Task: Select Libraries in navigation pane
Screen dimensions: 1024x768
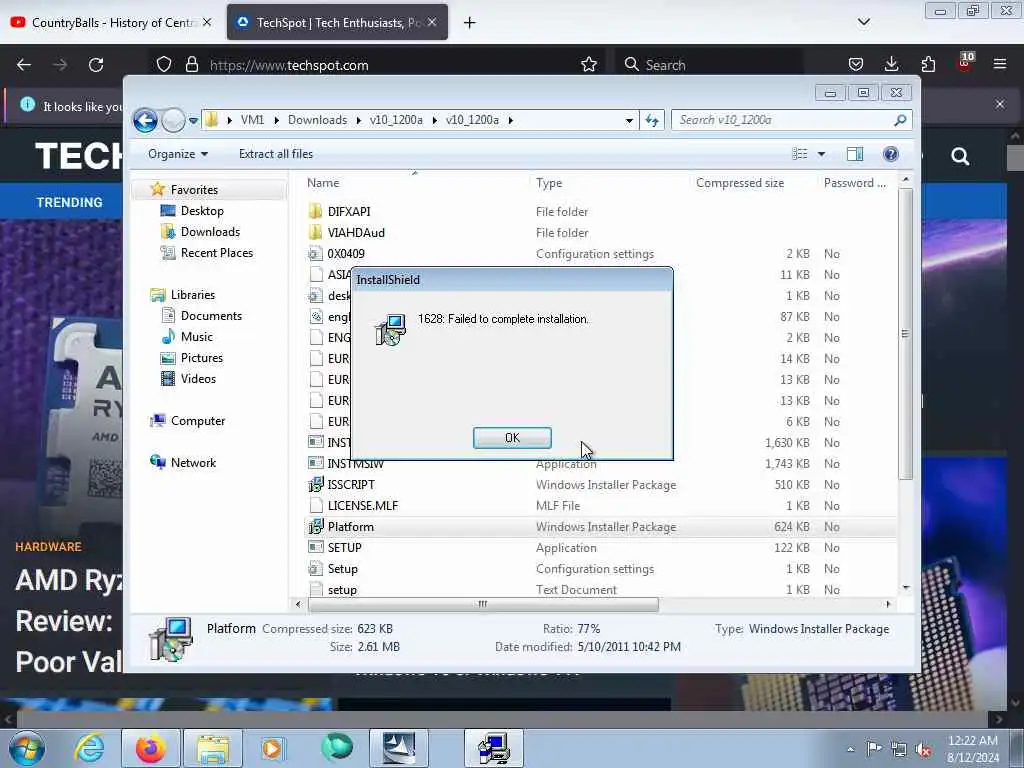Action: pos(193,295)
